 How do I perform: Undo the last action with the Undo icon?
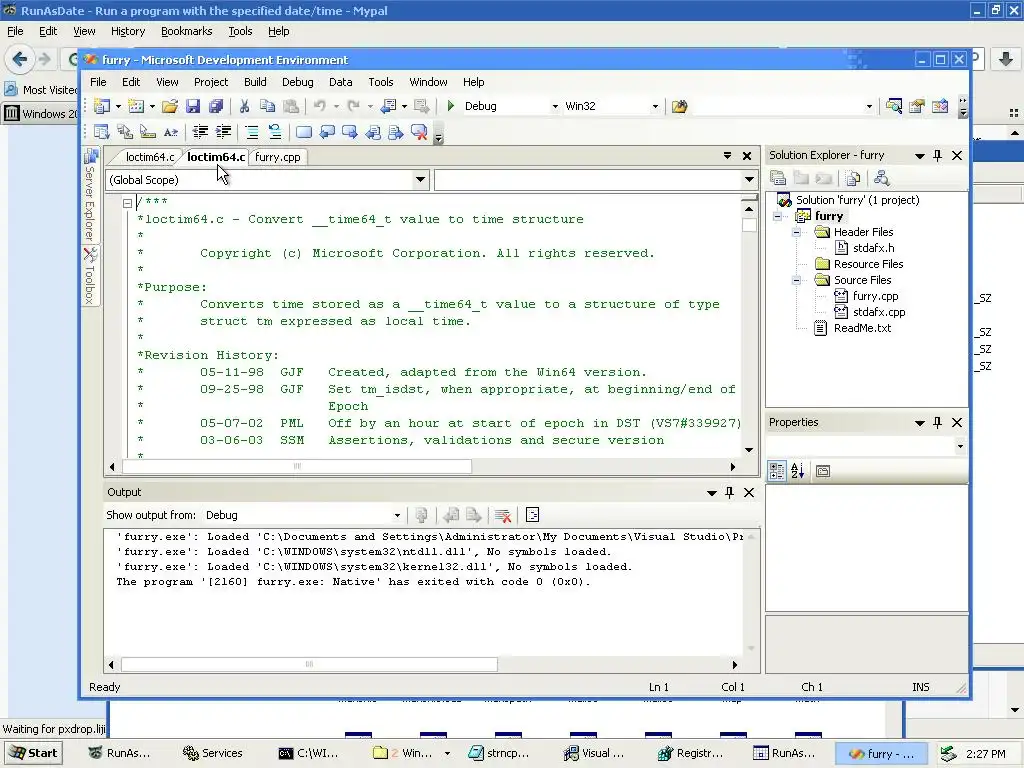point(319,106)
